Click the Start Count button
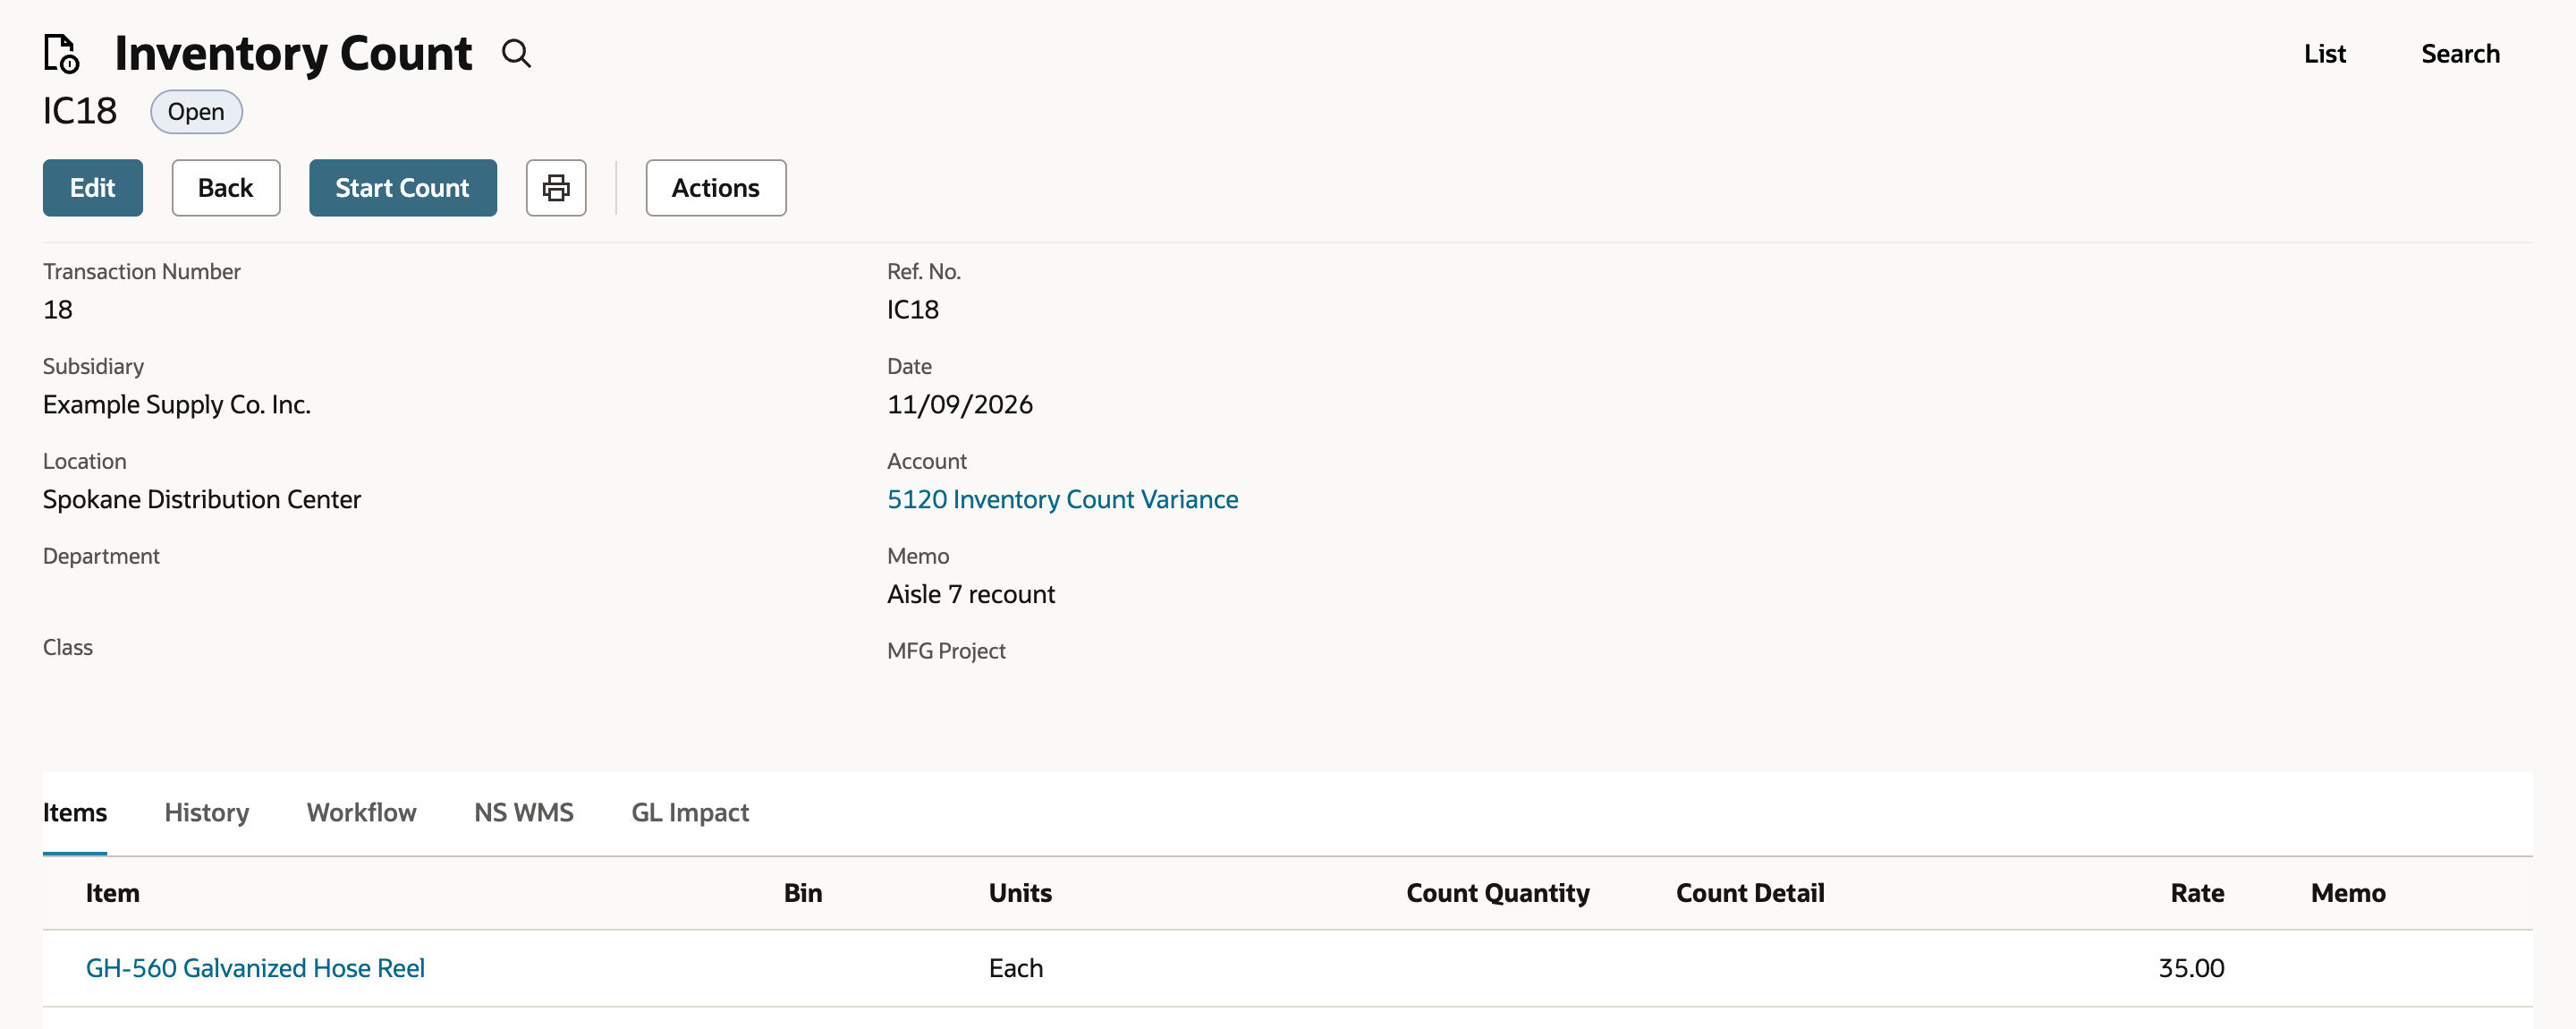The image size is (2576, 1029). pyautogui.click(x=403, y=188)
